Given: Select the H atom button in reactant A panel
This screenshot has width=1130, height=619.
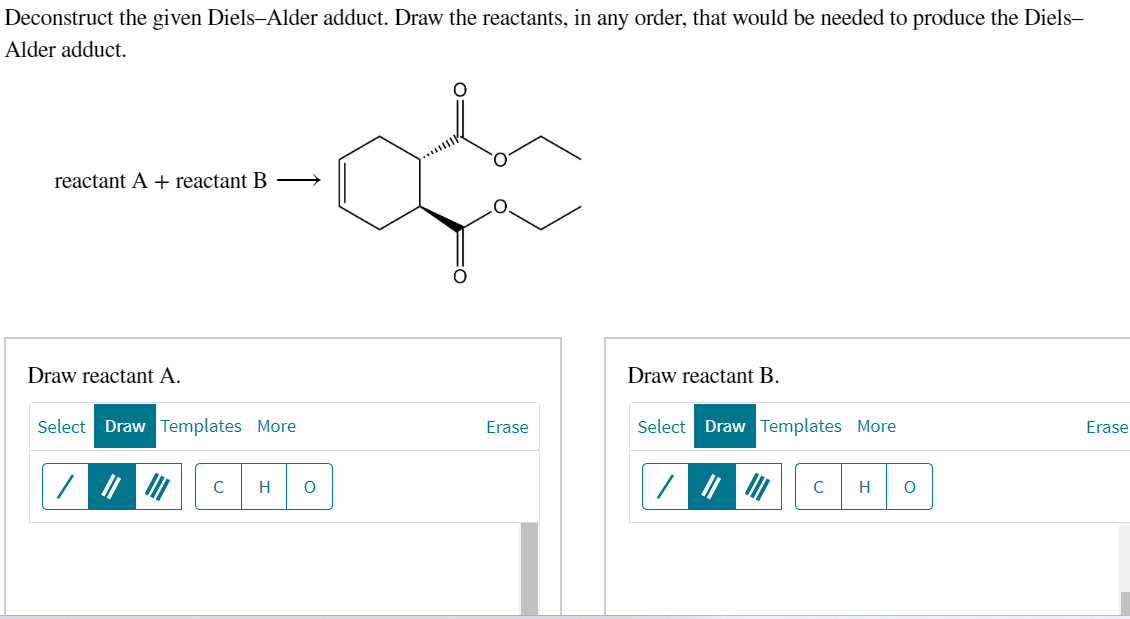Looking at the screenshot, I should [x=263, y=486].
